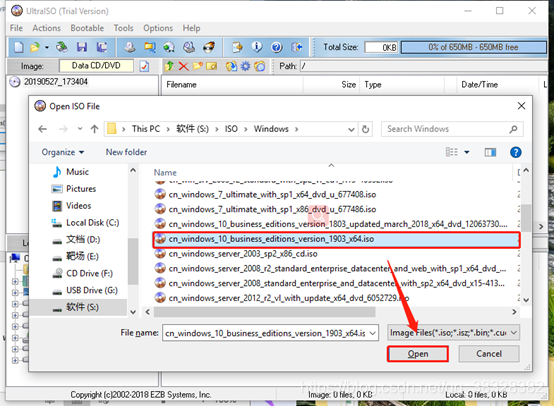Click the Open file folder toolbar icon

click(x=35, y=47)
